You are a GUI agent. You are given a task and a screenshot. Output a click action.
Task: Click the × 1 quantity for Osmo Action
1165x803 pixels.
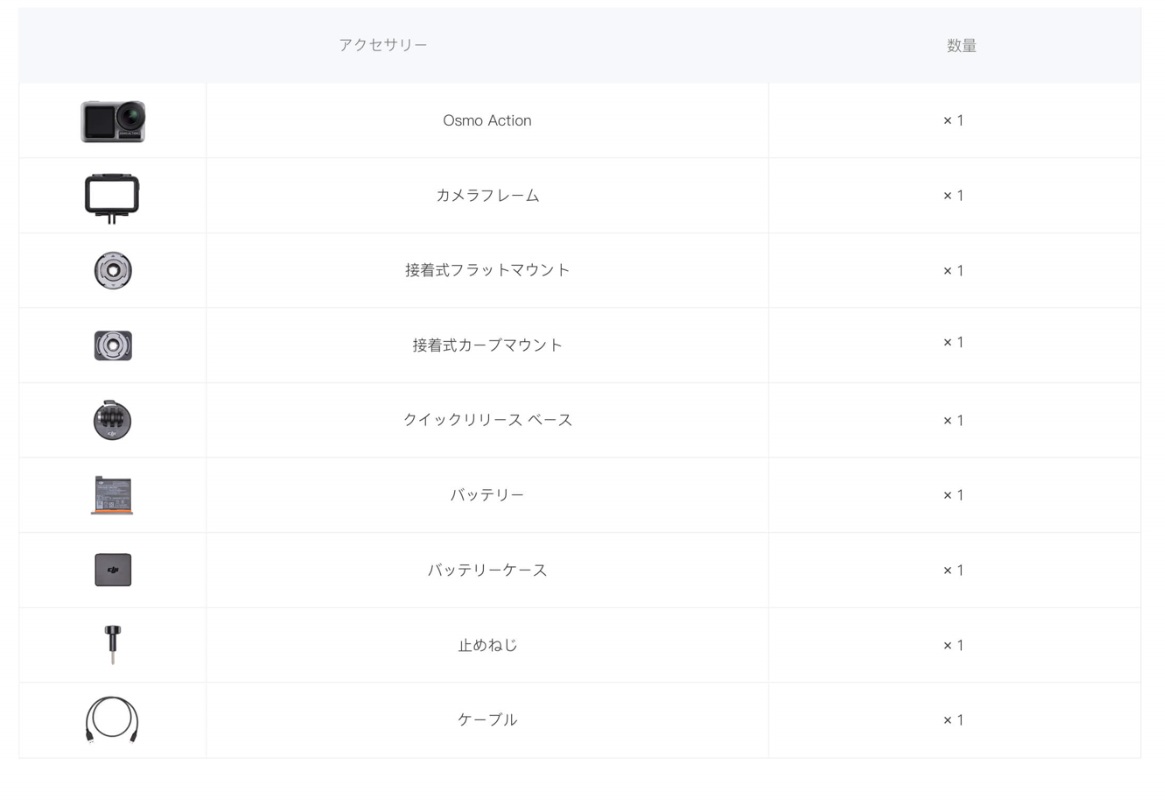coord(953,120)
